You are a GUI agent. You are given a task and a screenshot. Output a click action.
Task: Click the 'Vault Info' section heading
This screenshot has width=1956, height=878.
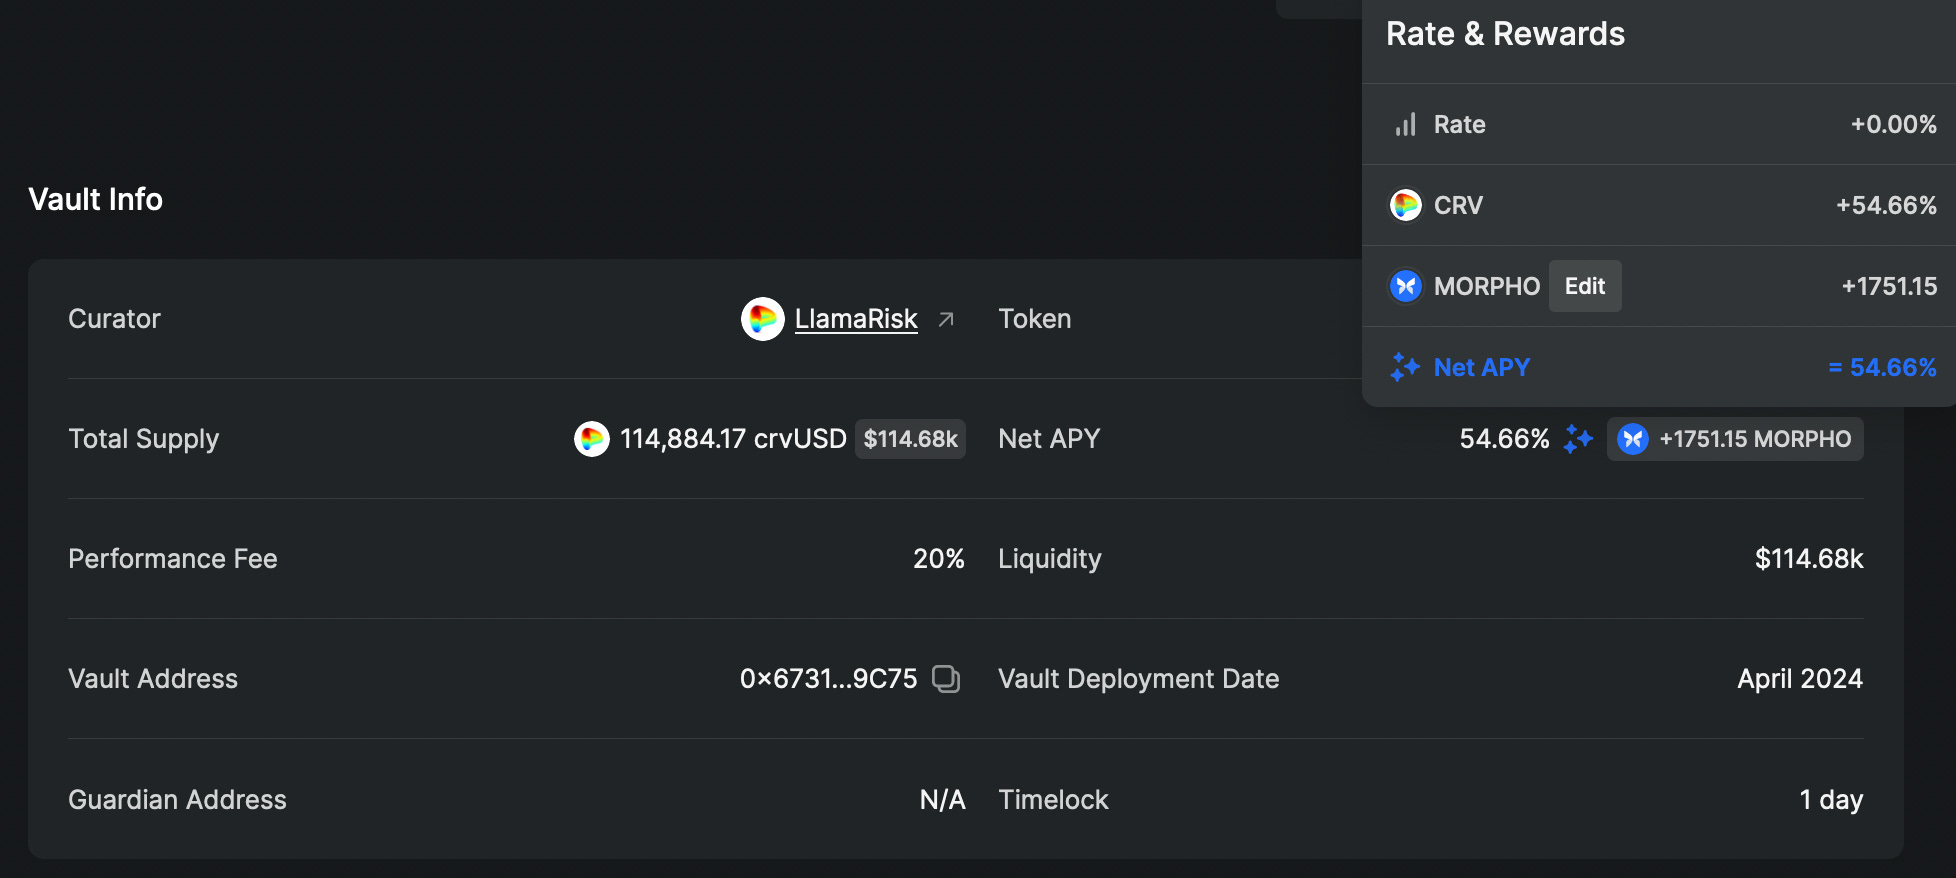tap(95, 199)
